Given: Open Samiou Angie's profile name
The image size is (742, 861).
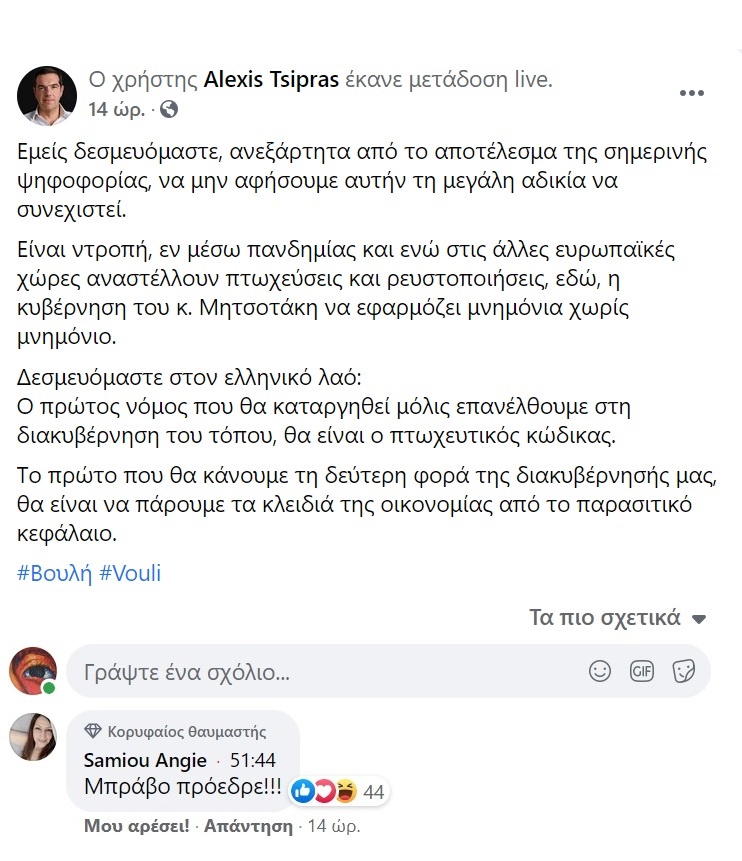Looking at the screenshot, I should click(x=145, y=761).
